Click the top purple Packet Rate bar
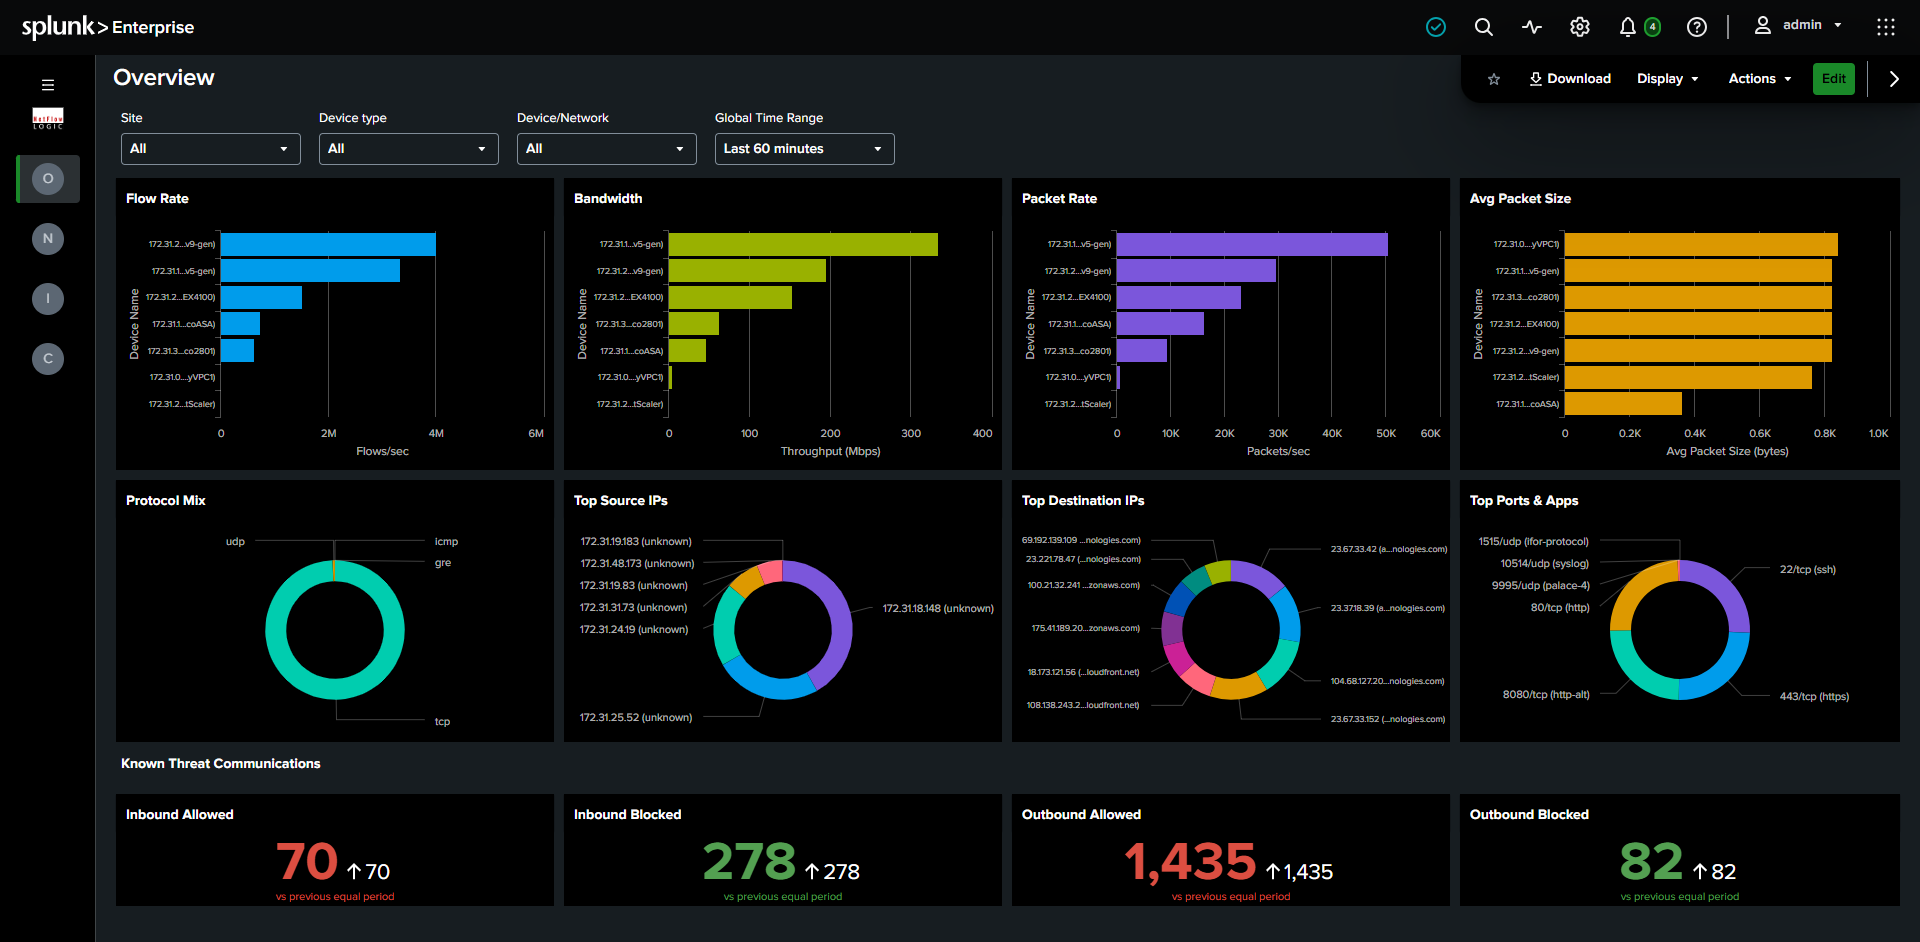Image resolution: width=1920 pixels, height=942 pixels. tap(1252, 245)
